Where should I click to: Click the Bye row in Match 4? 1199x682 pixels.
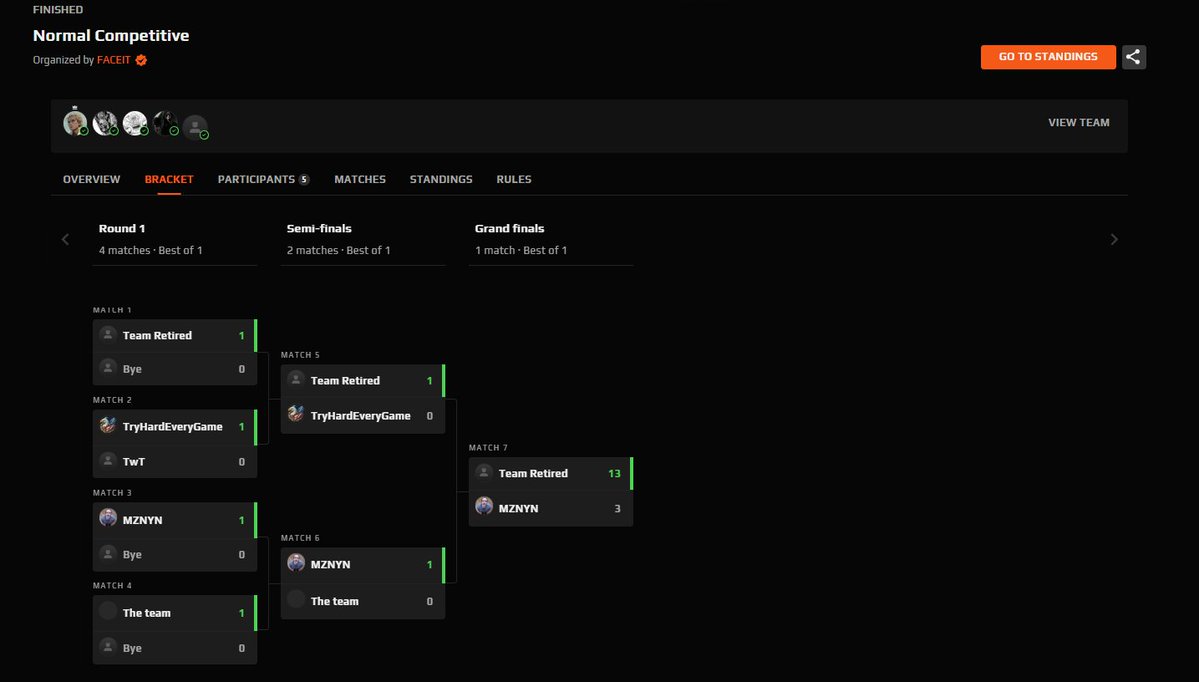(174, 648)
